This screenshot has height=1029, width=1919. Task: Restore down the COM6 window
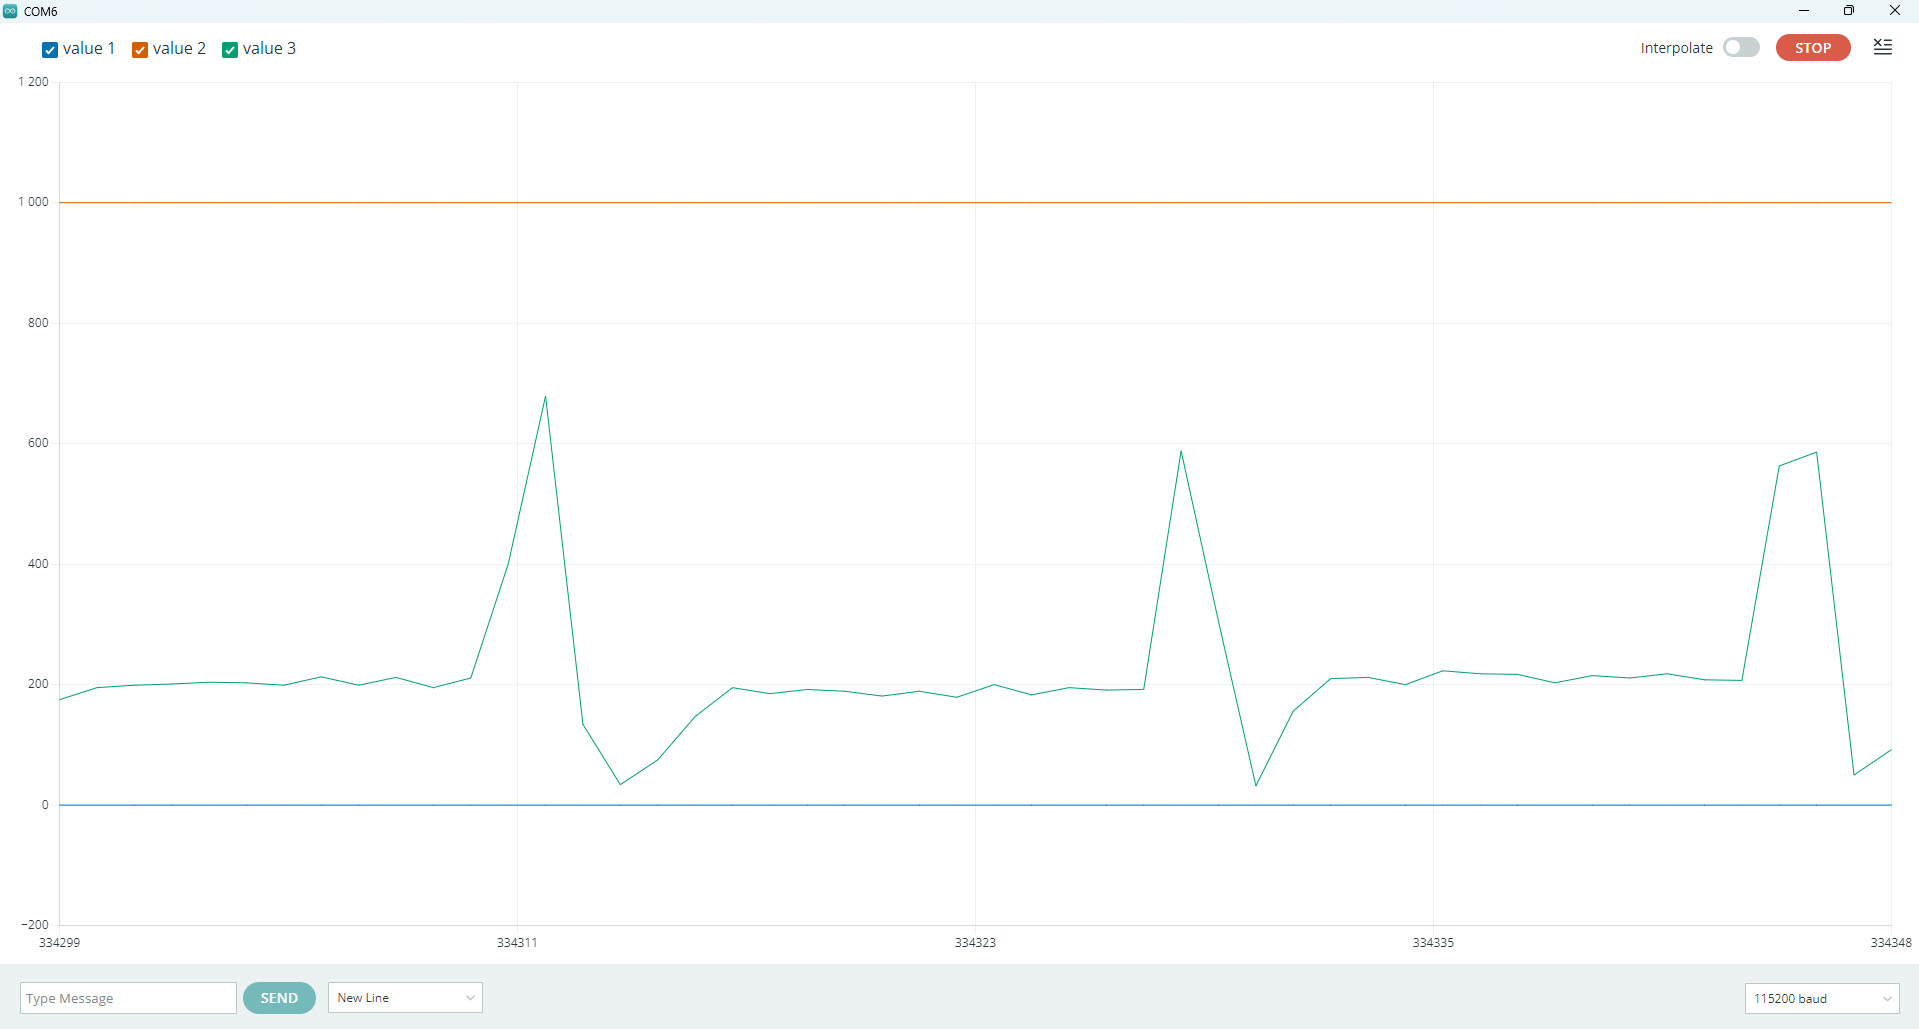coord(1849,11)
